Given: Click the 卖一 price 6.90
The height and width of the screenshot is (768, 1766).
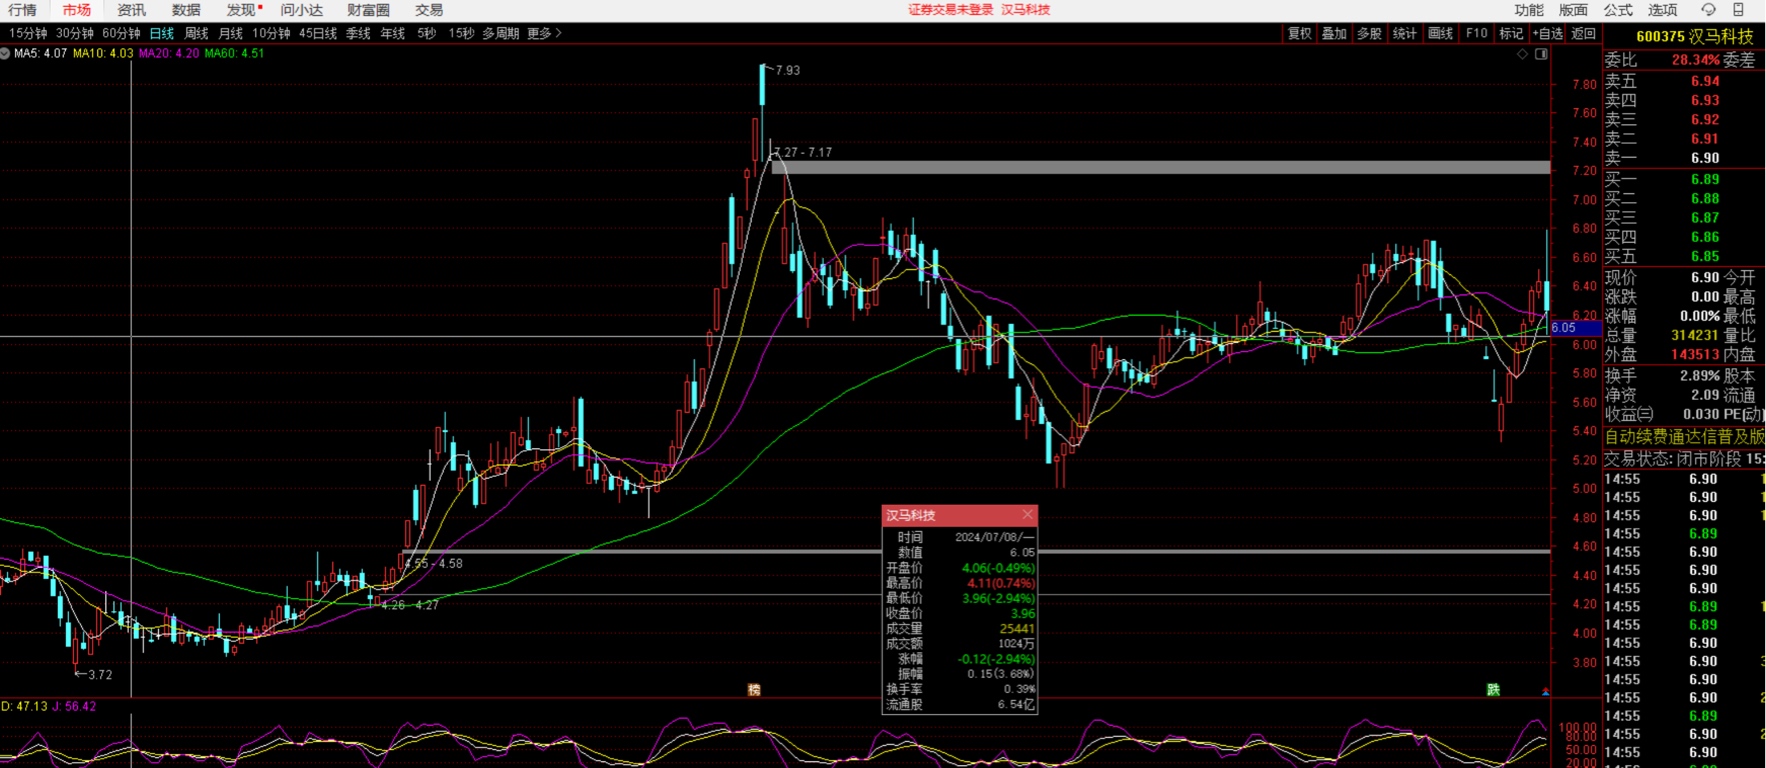Looking at the screenshot, I should tap(1705, 158).
